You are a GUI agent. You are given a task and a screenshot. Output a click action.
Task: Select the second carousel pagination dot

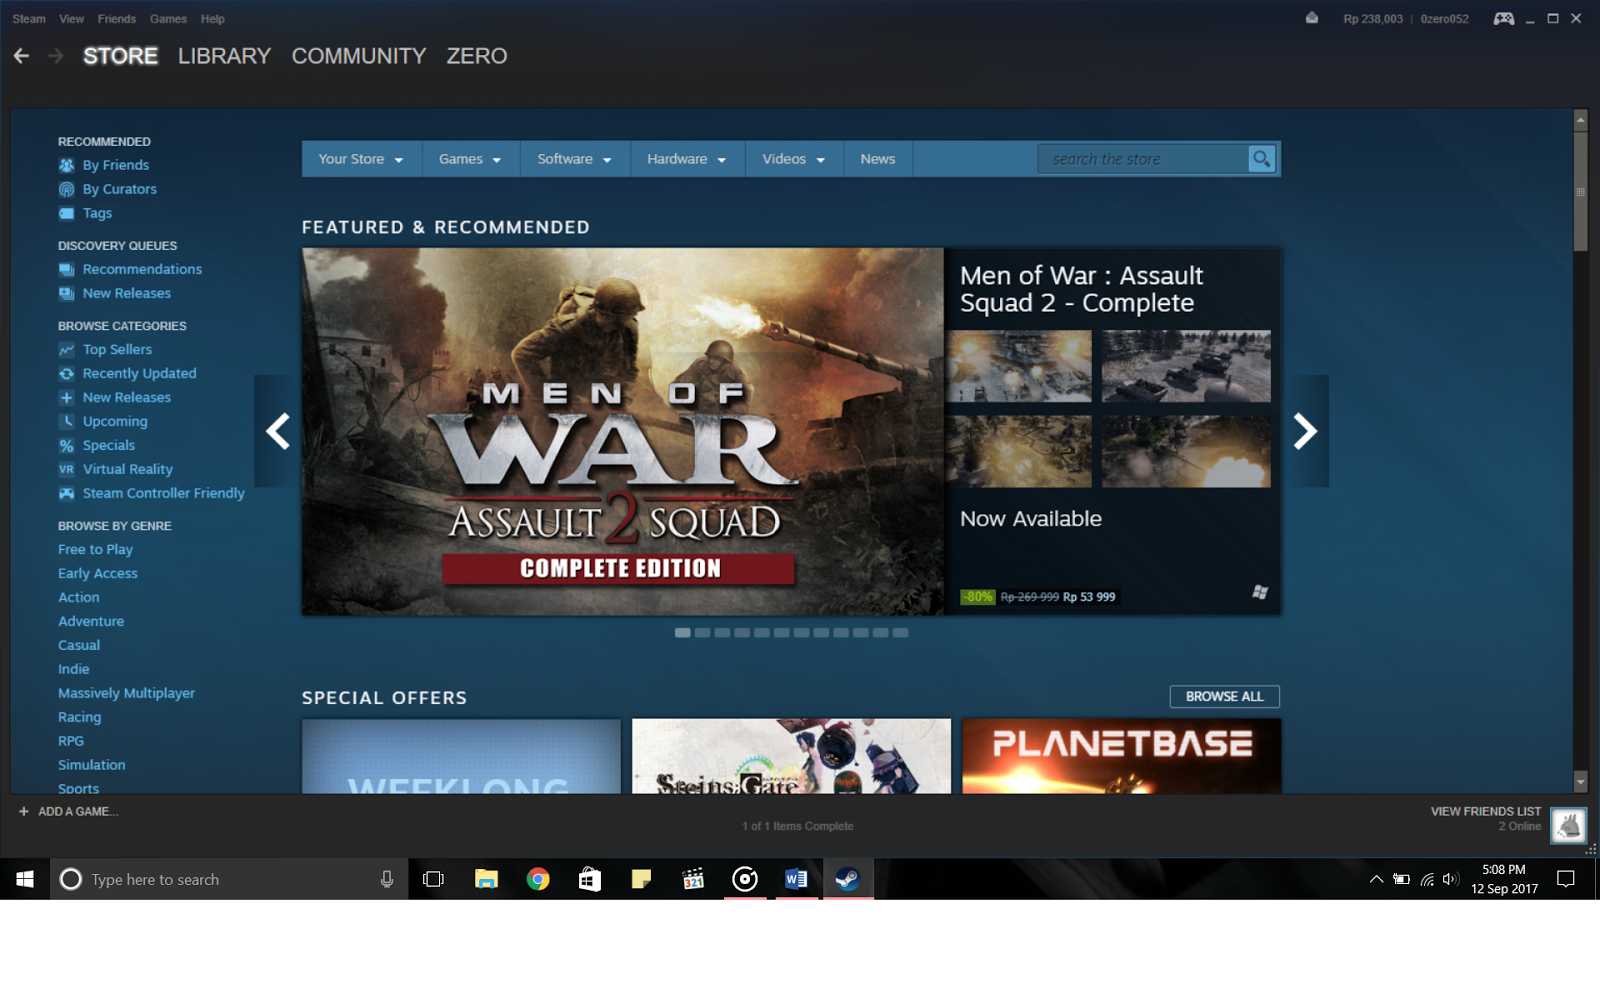[x=703, y=632]
